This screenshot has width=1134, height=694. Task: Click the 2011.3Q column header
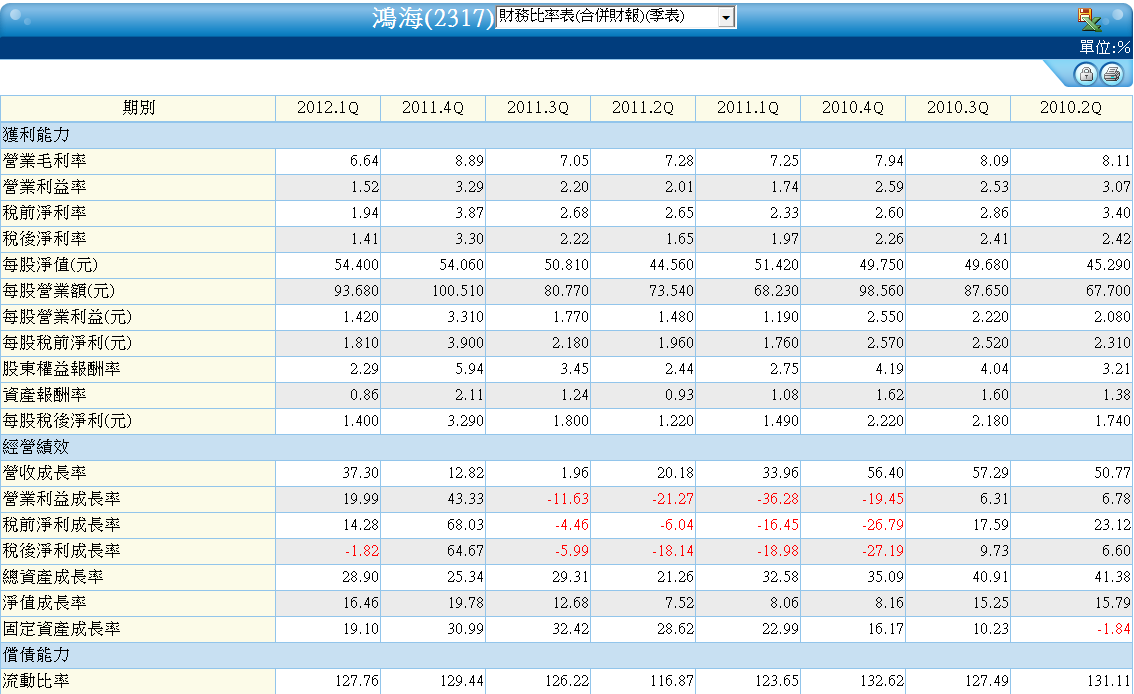pos(537,108)
